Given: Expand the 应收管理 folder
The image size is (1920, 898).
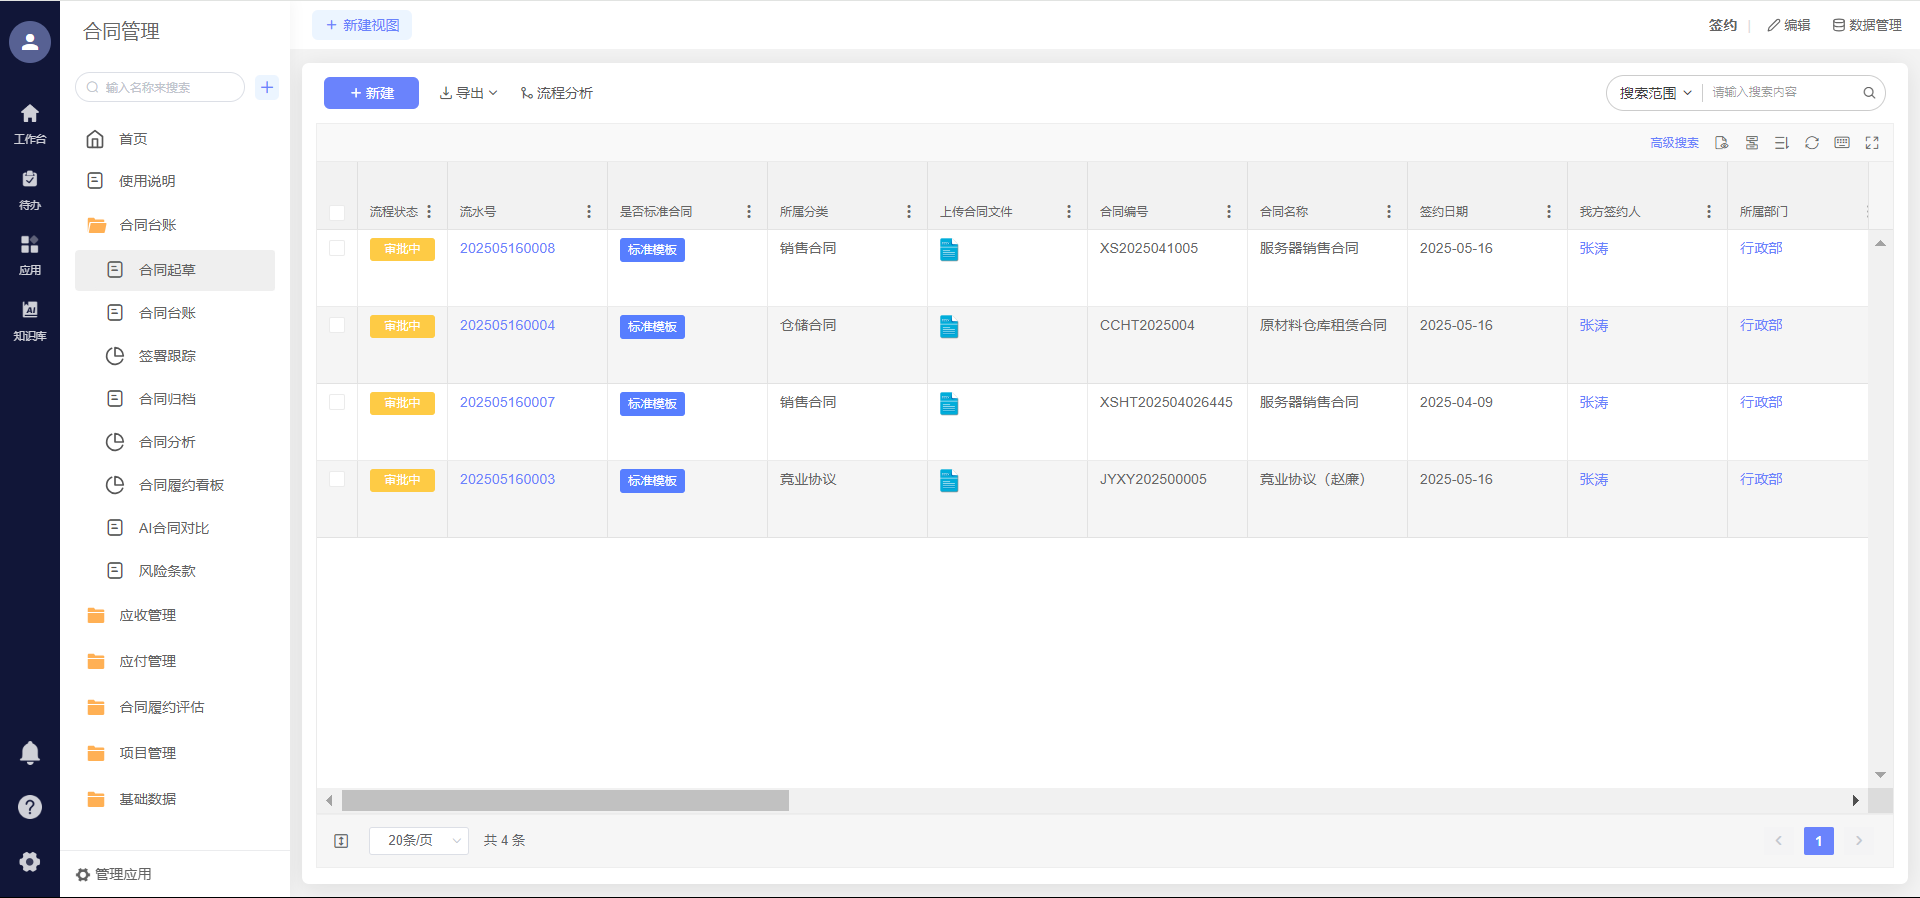Looking at the screenshot, I should (x=147, y=615).
